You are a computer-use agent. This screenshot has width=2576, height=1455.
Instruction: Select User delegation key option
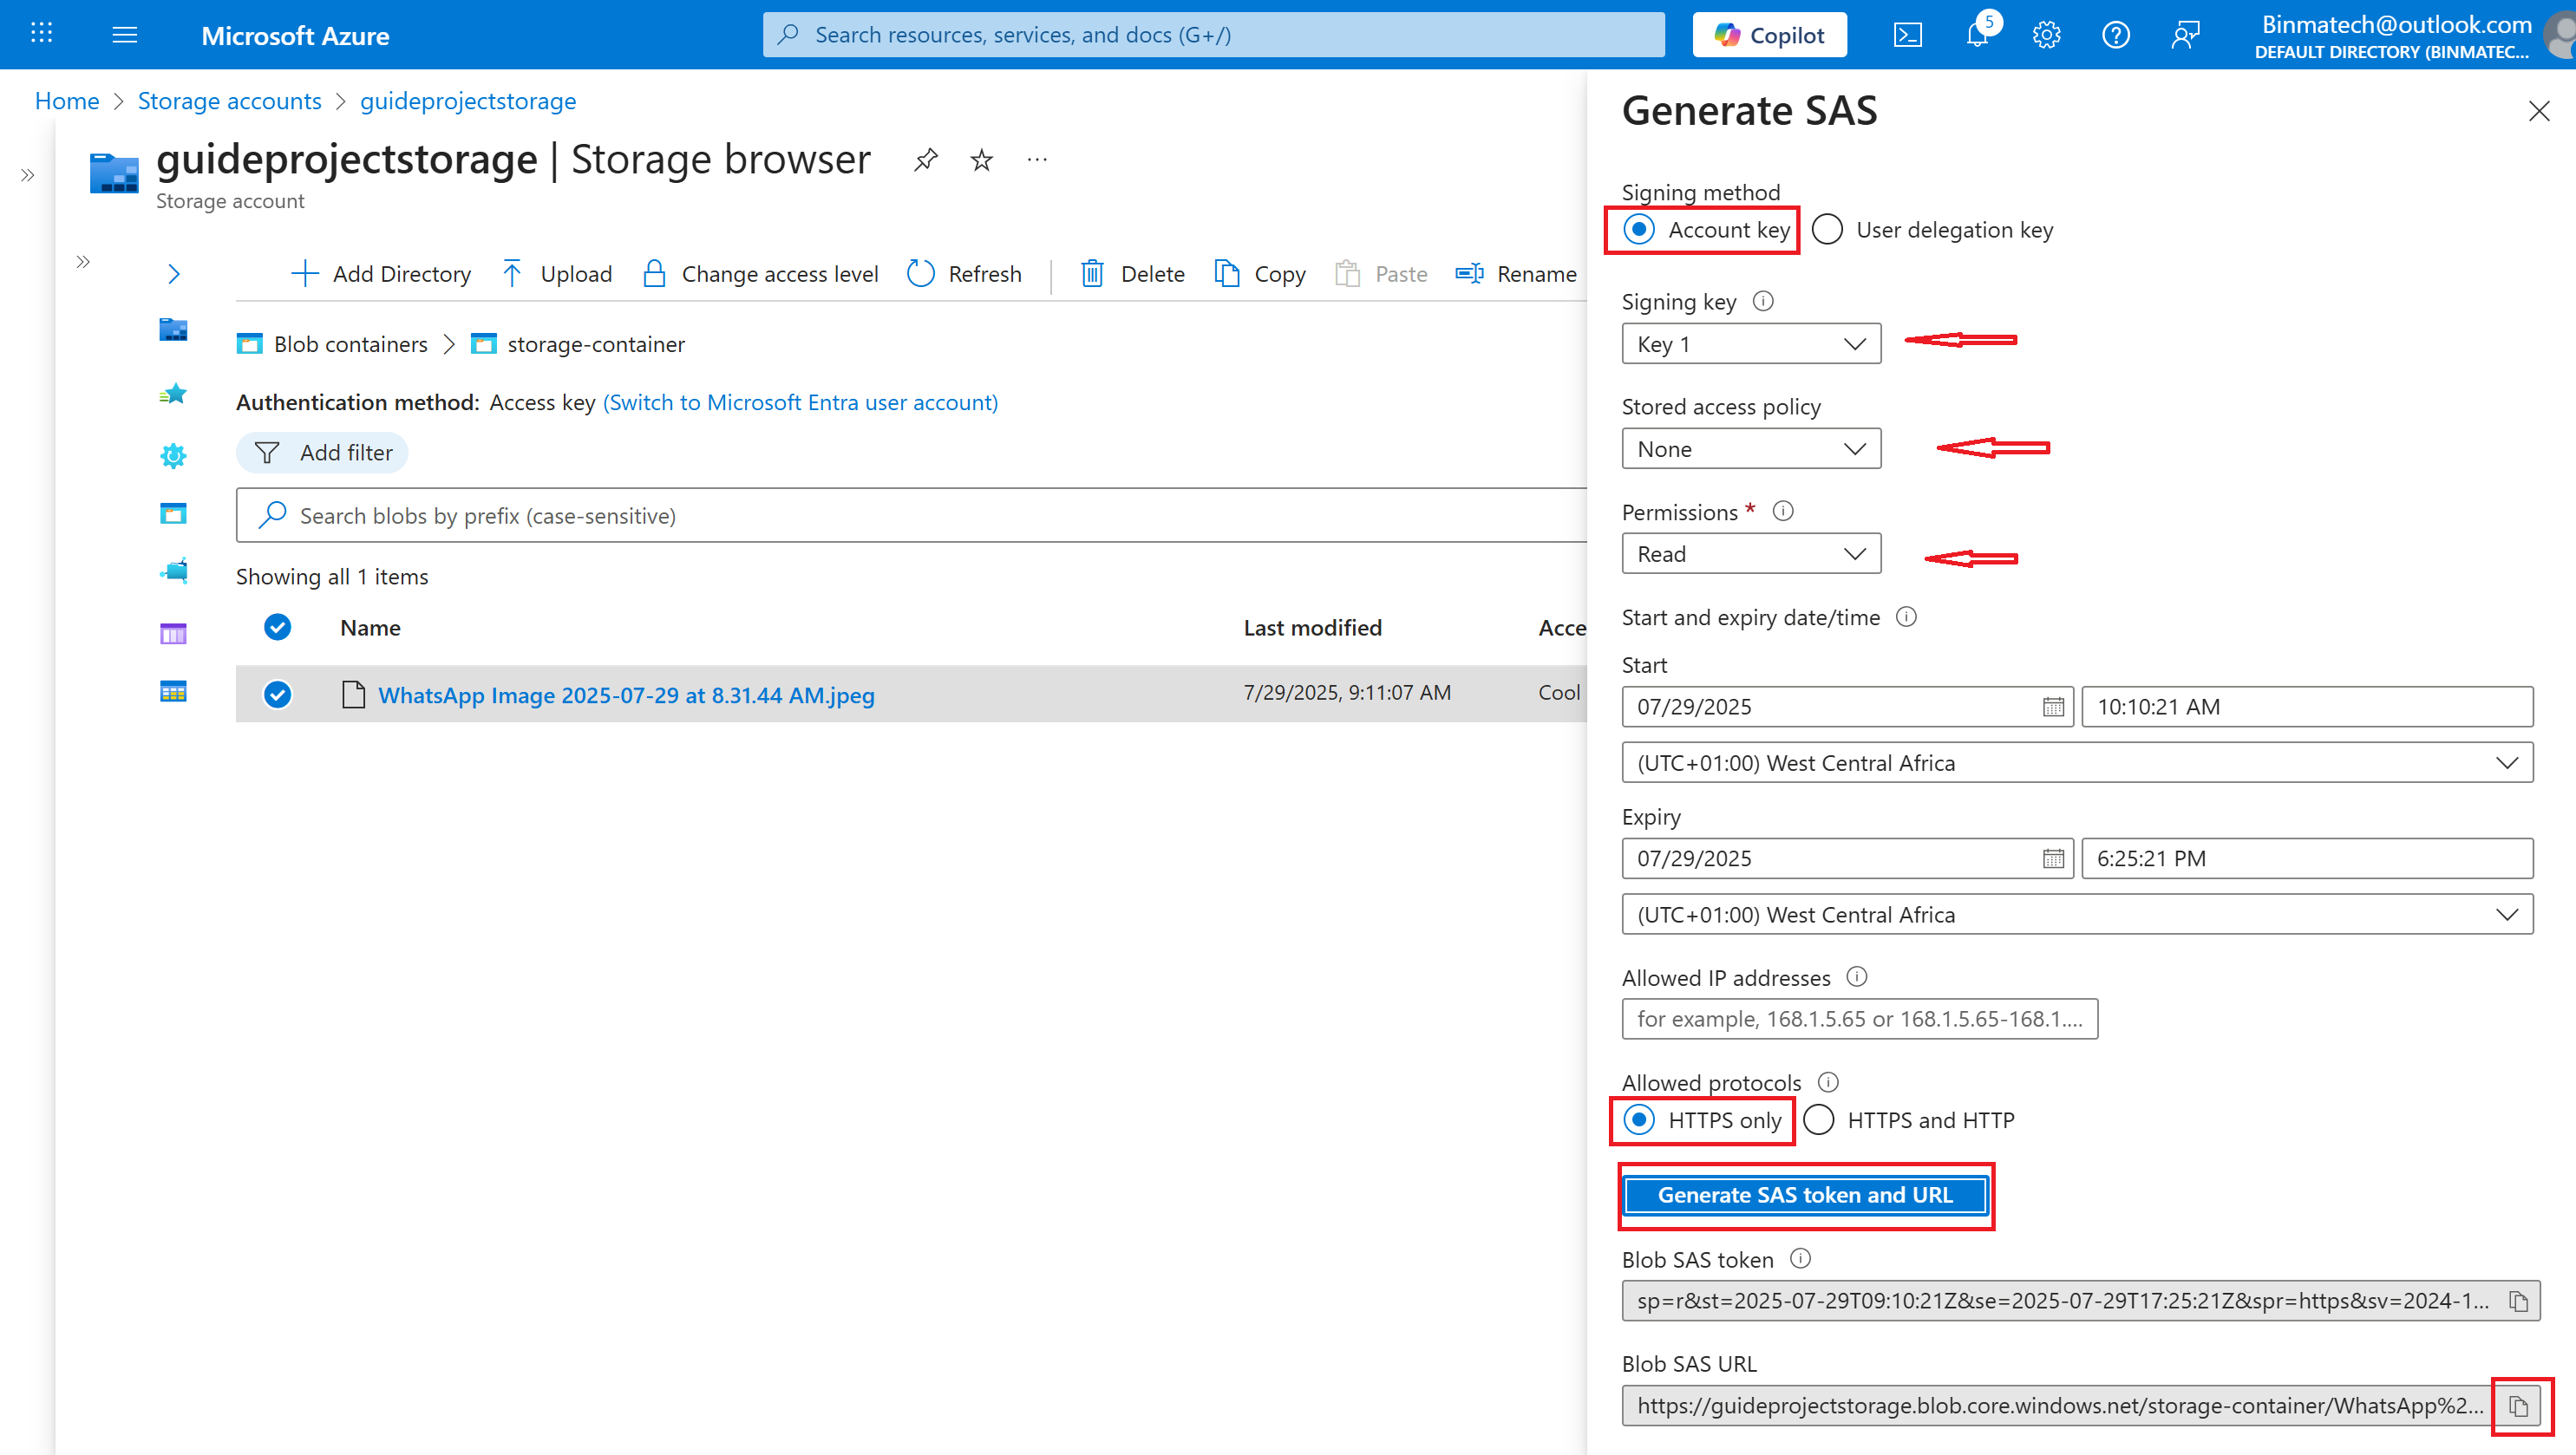tap(1827, 230)
